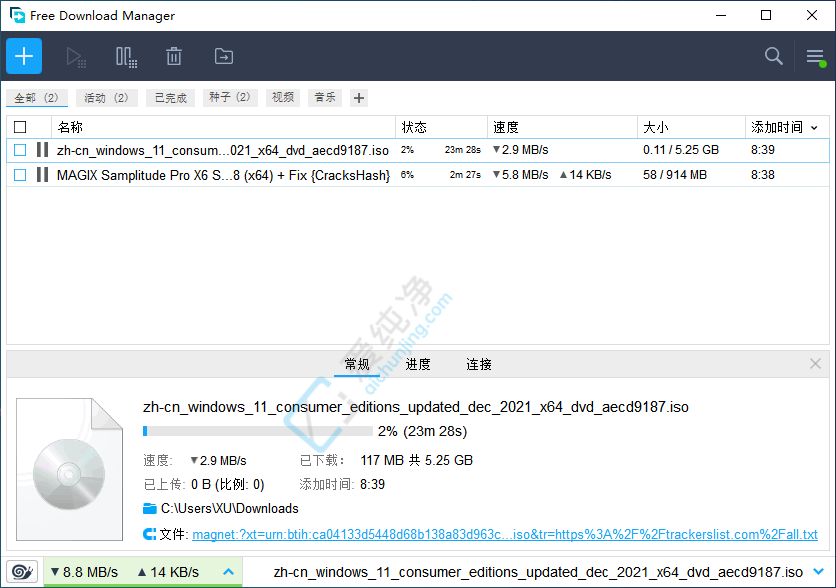Click the 58 / 914 MB size cell

(674, 174)
